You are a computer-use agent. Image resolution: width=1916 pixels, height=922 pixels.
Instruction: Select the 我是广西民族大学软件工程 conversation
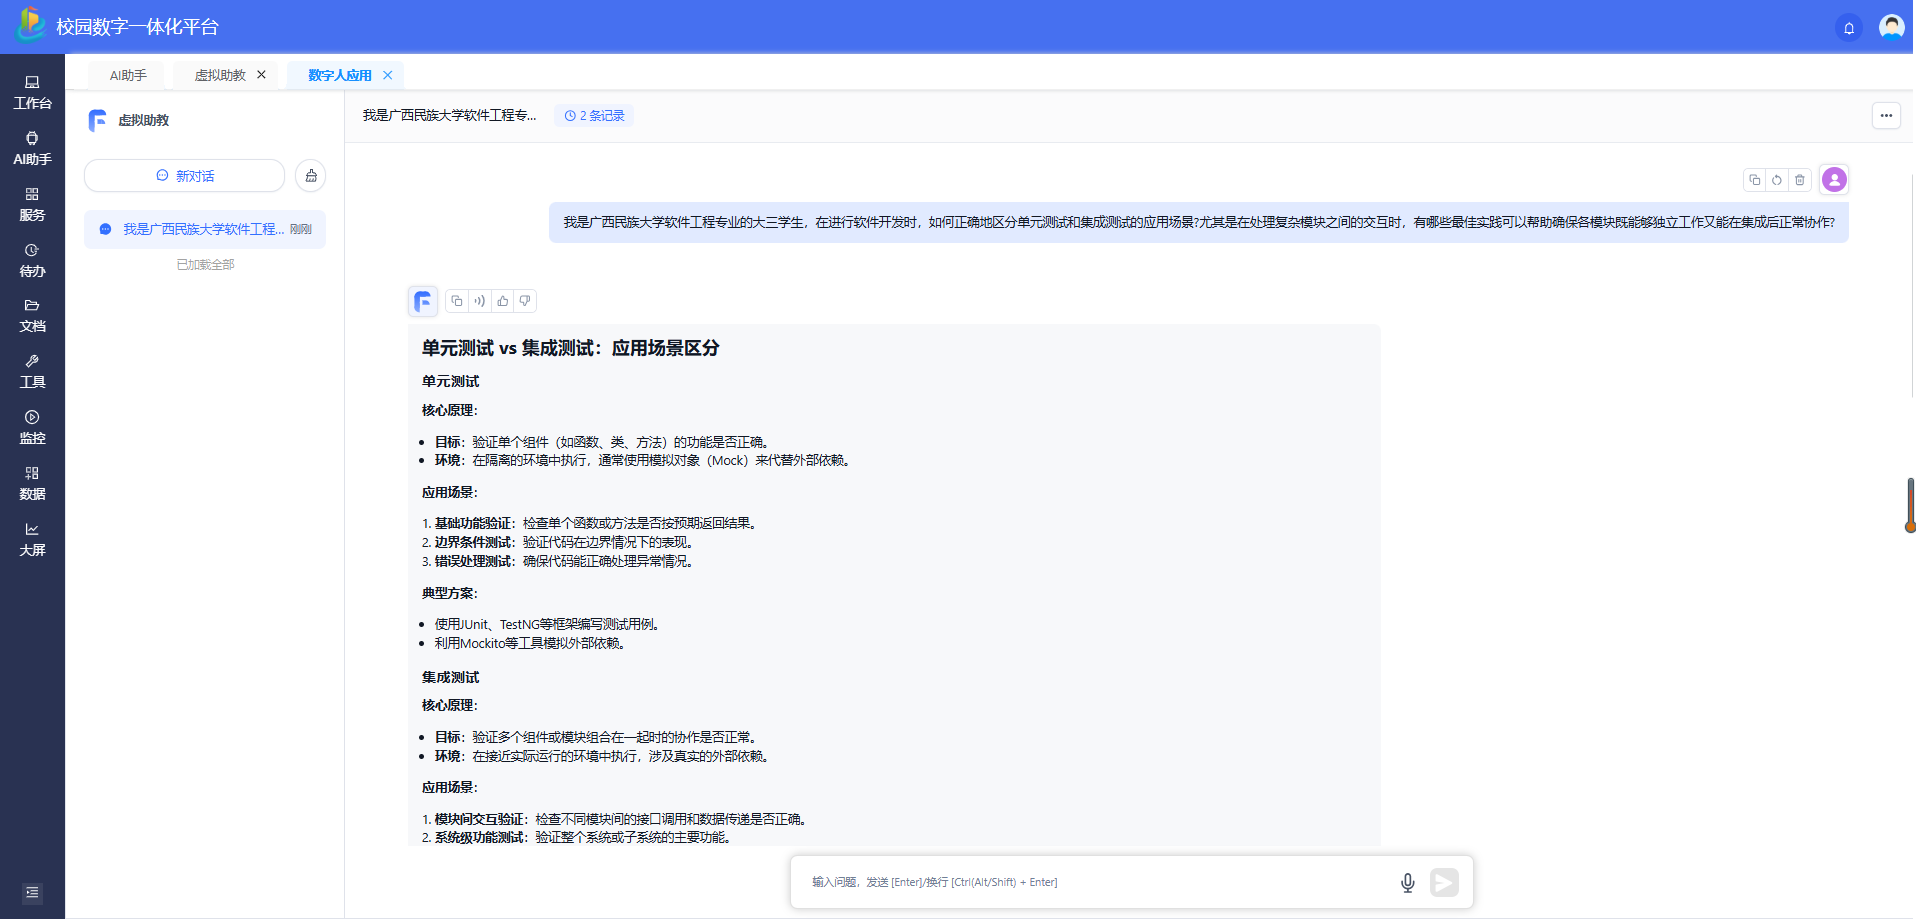coord(205,230)
